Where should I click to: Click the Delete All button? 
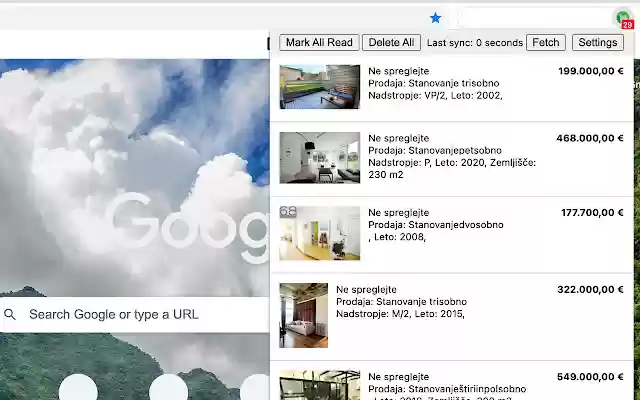tap(391, 42)
